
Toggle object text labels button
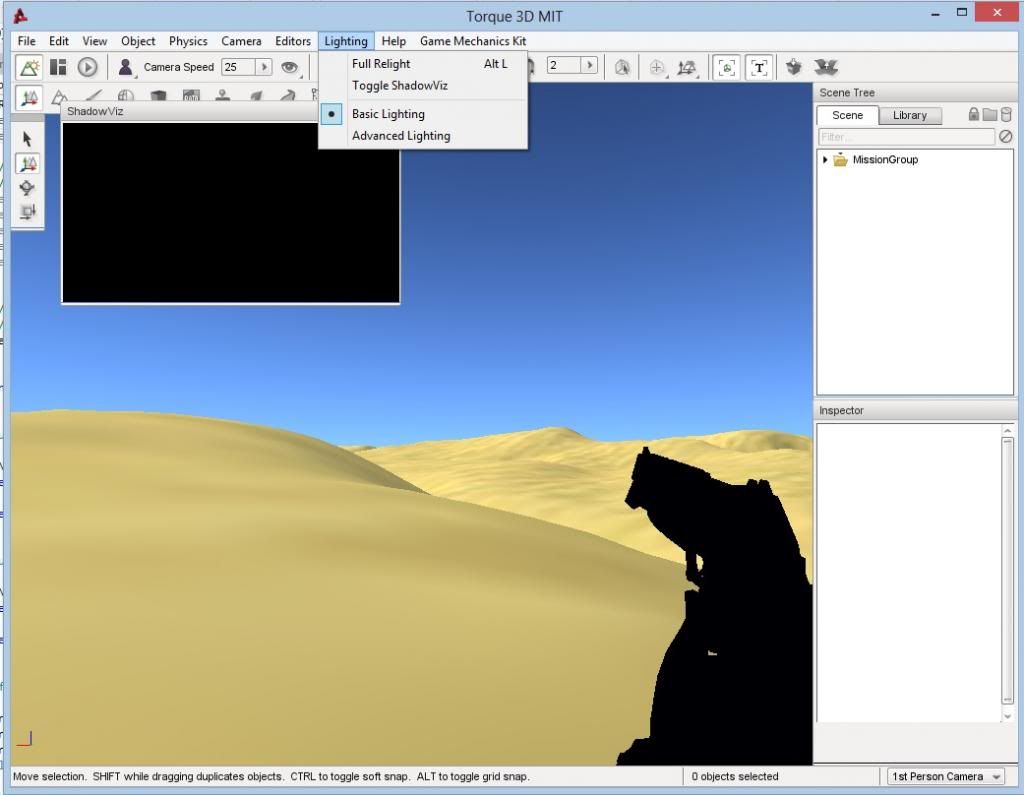759,67
